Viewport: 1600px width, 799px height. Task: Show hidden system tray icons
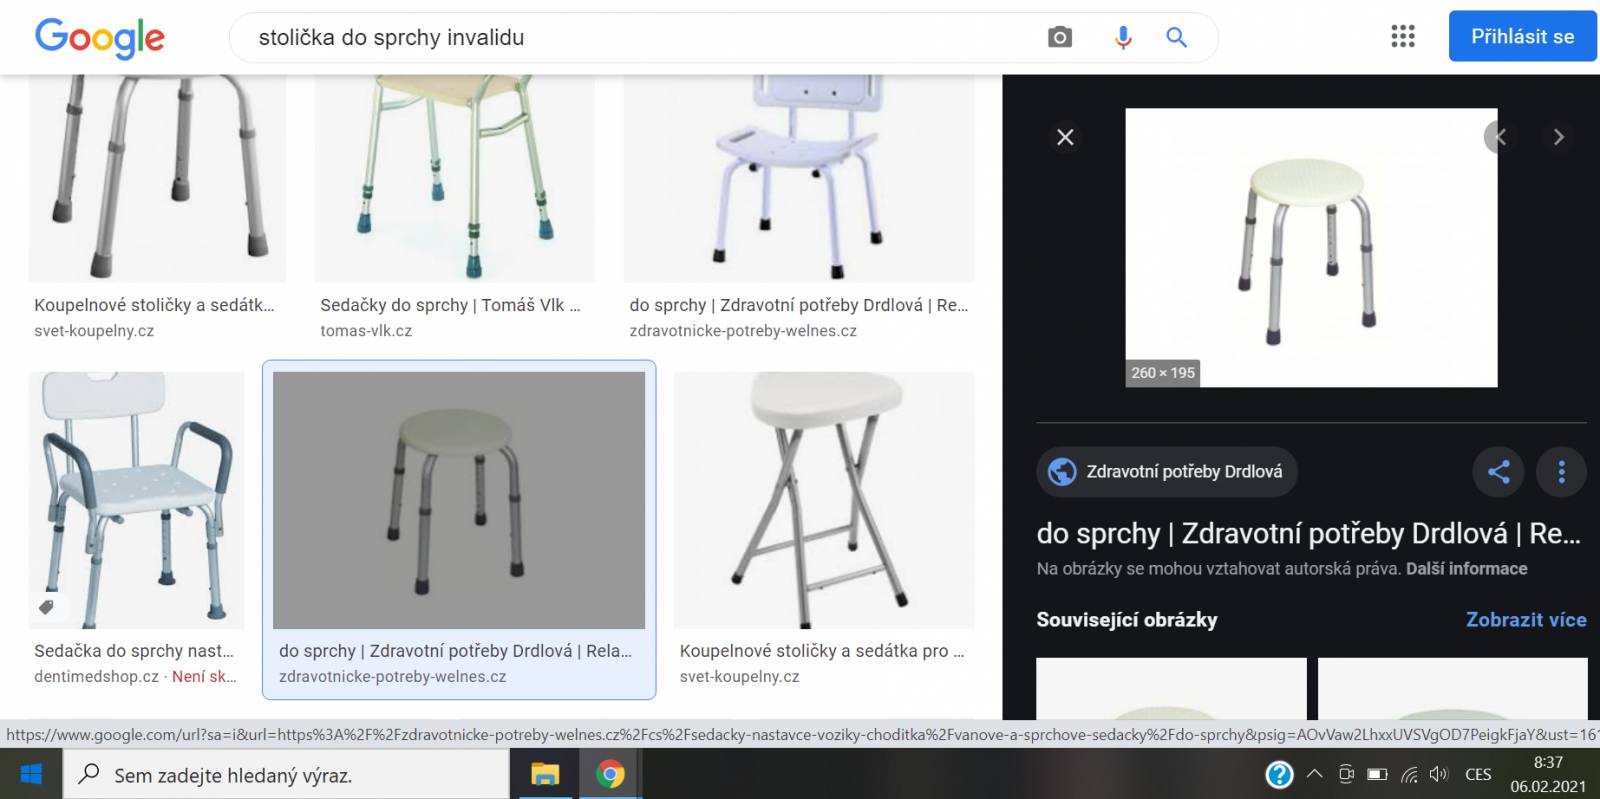1315,774
